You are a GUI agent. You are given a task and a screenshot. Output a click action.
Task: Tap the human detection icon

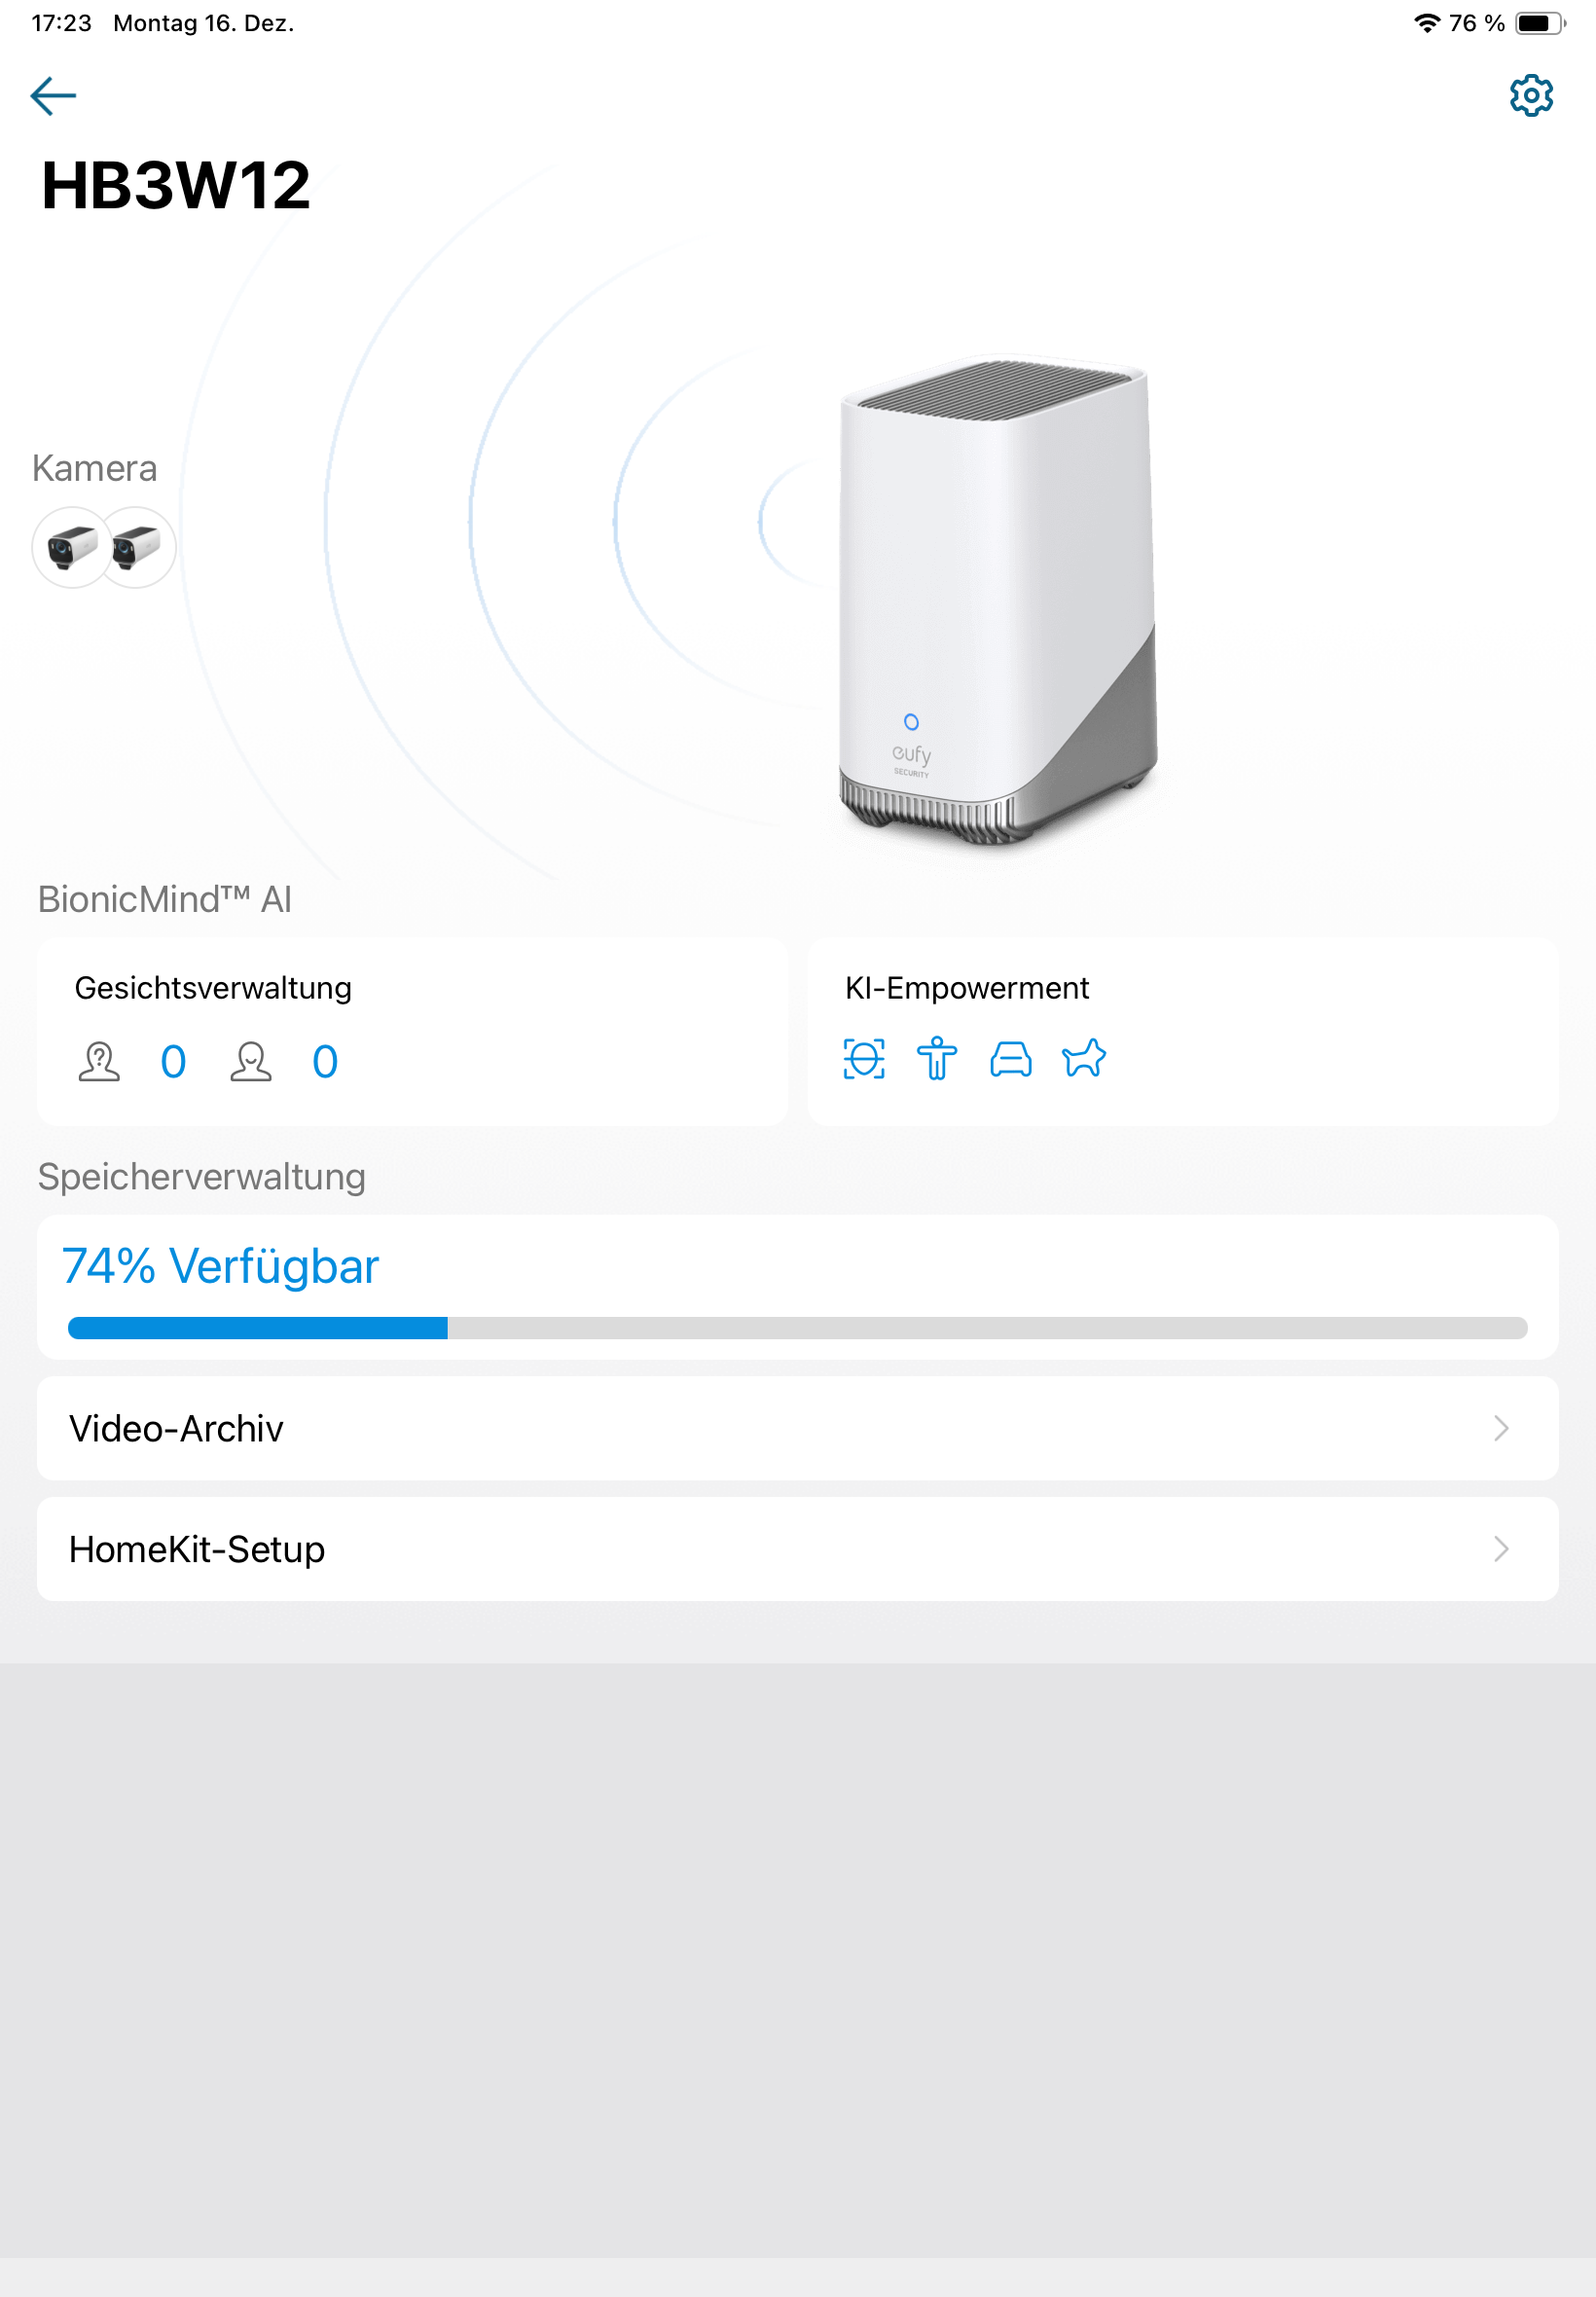(x=937, y=1059)
